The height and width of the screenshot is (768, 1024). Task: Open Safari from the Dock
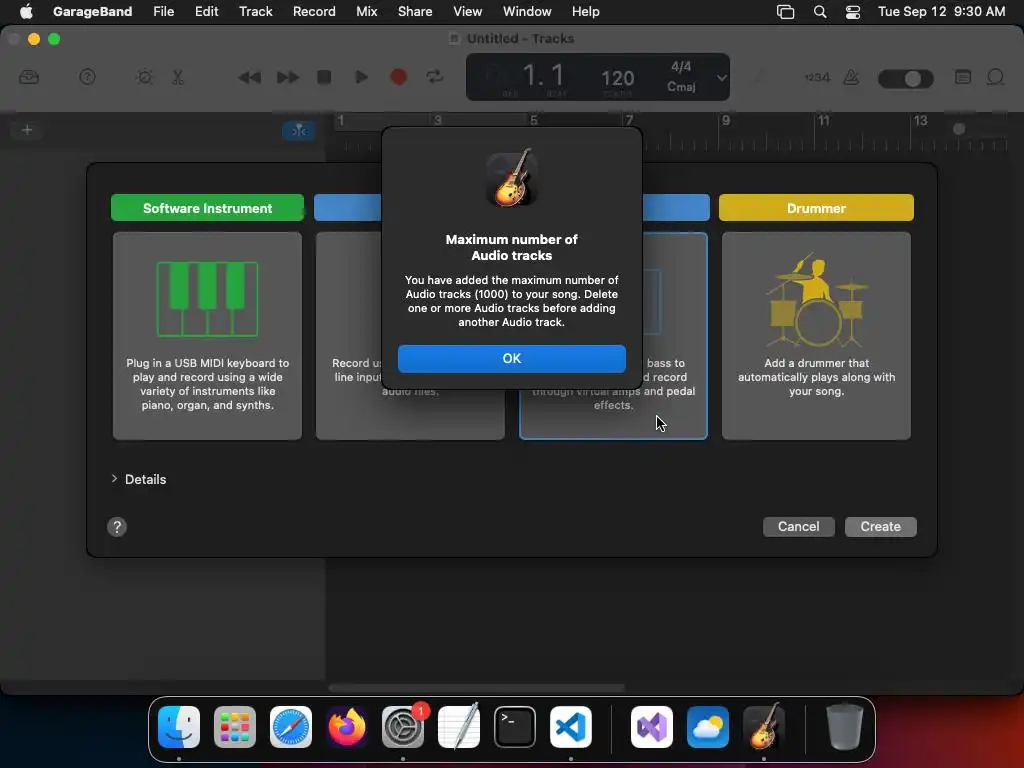[x=291, y=726]
